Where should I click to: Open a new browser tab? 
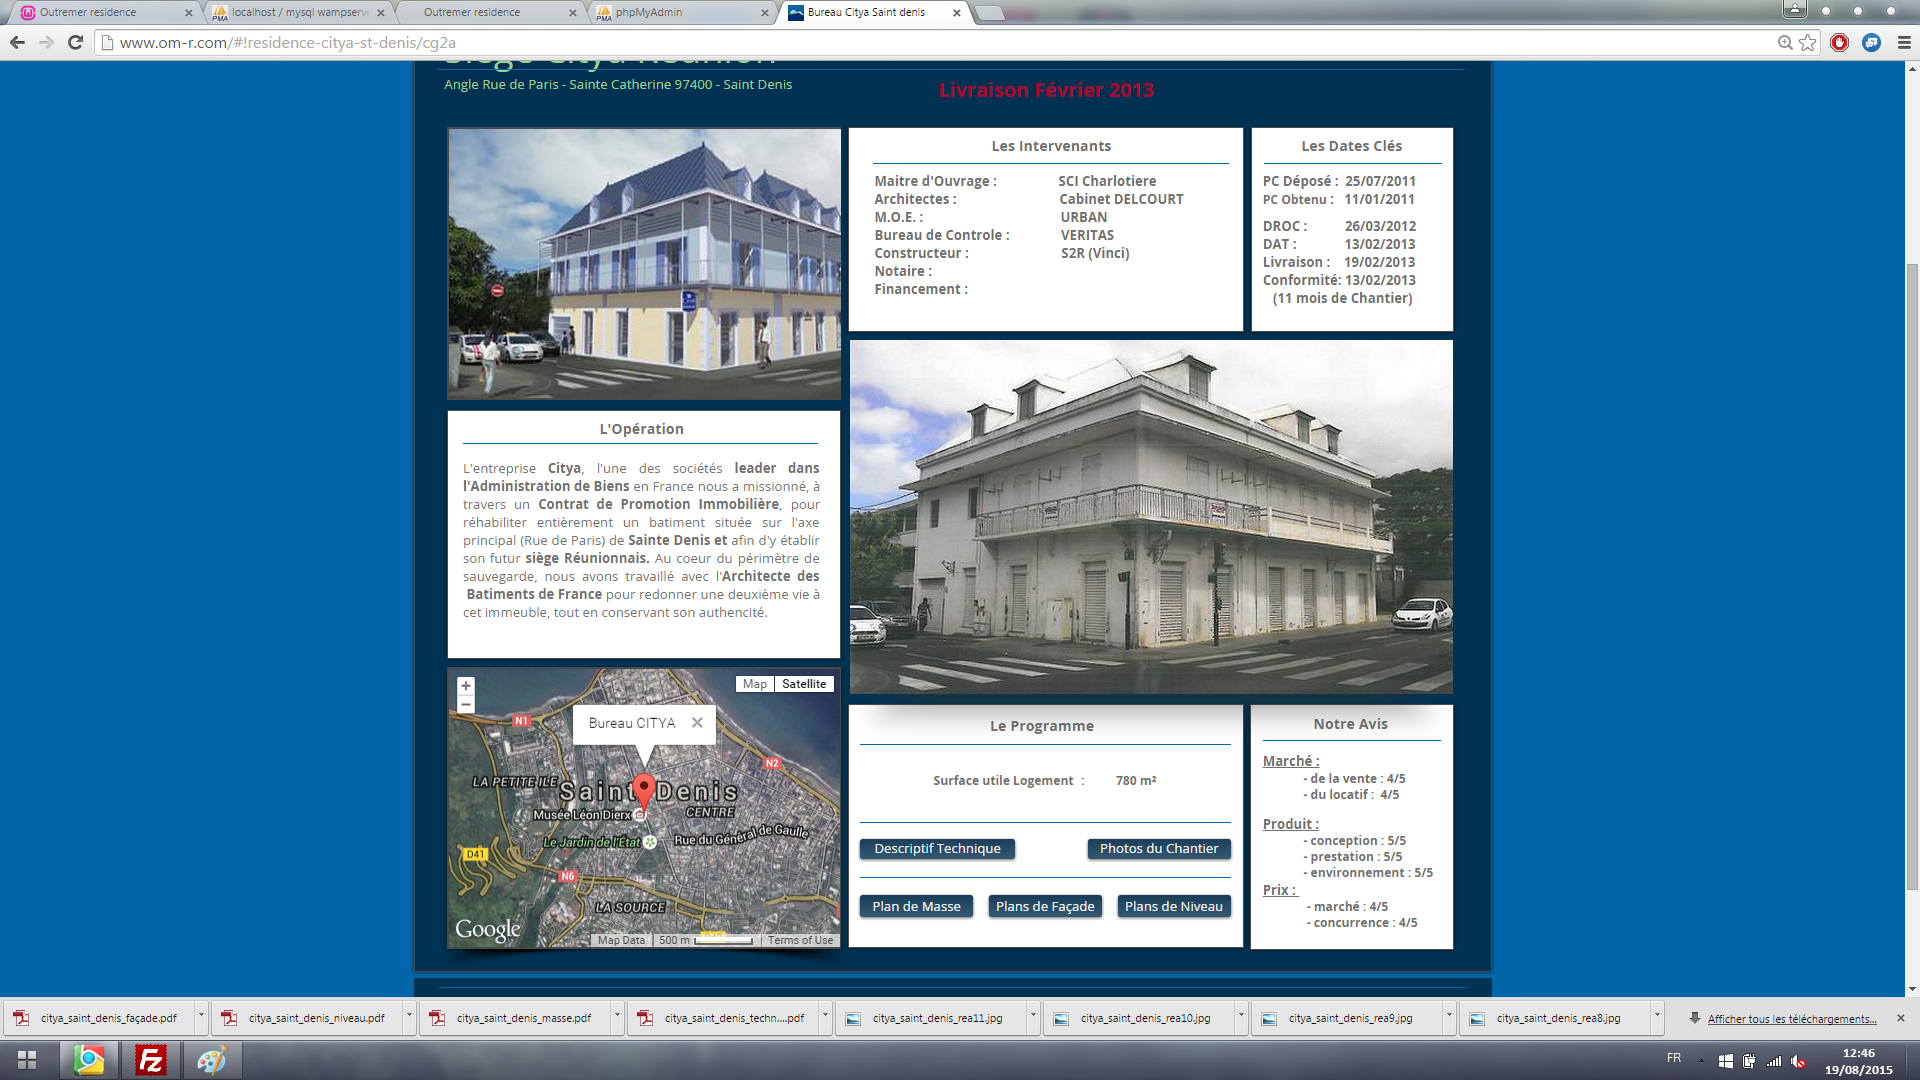tap(989, 13)
